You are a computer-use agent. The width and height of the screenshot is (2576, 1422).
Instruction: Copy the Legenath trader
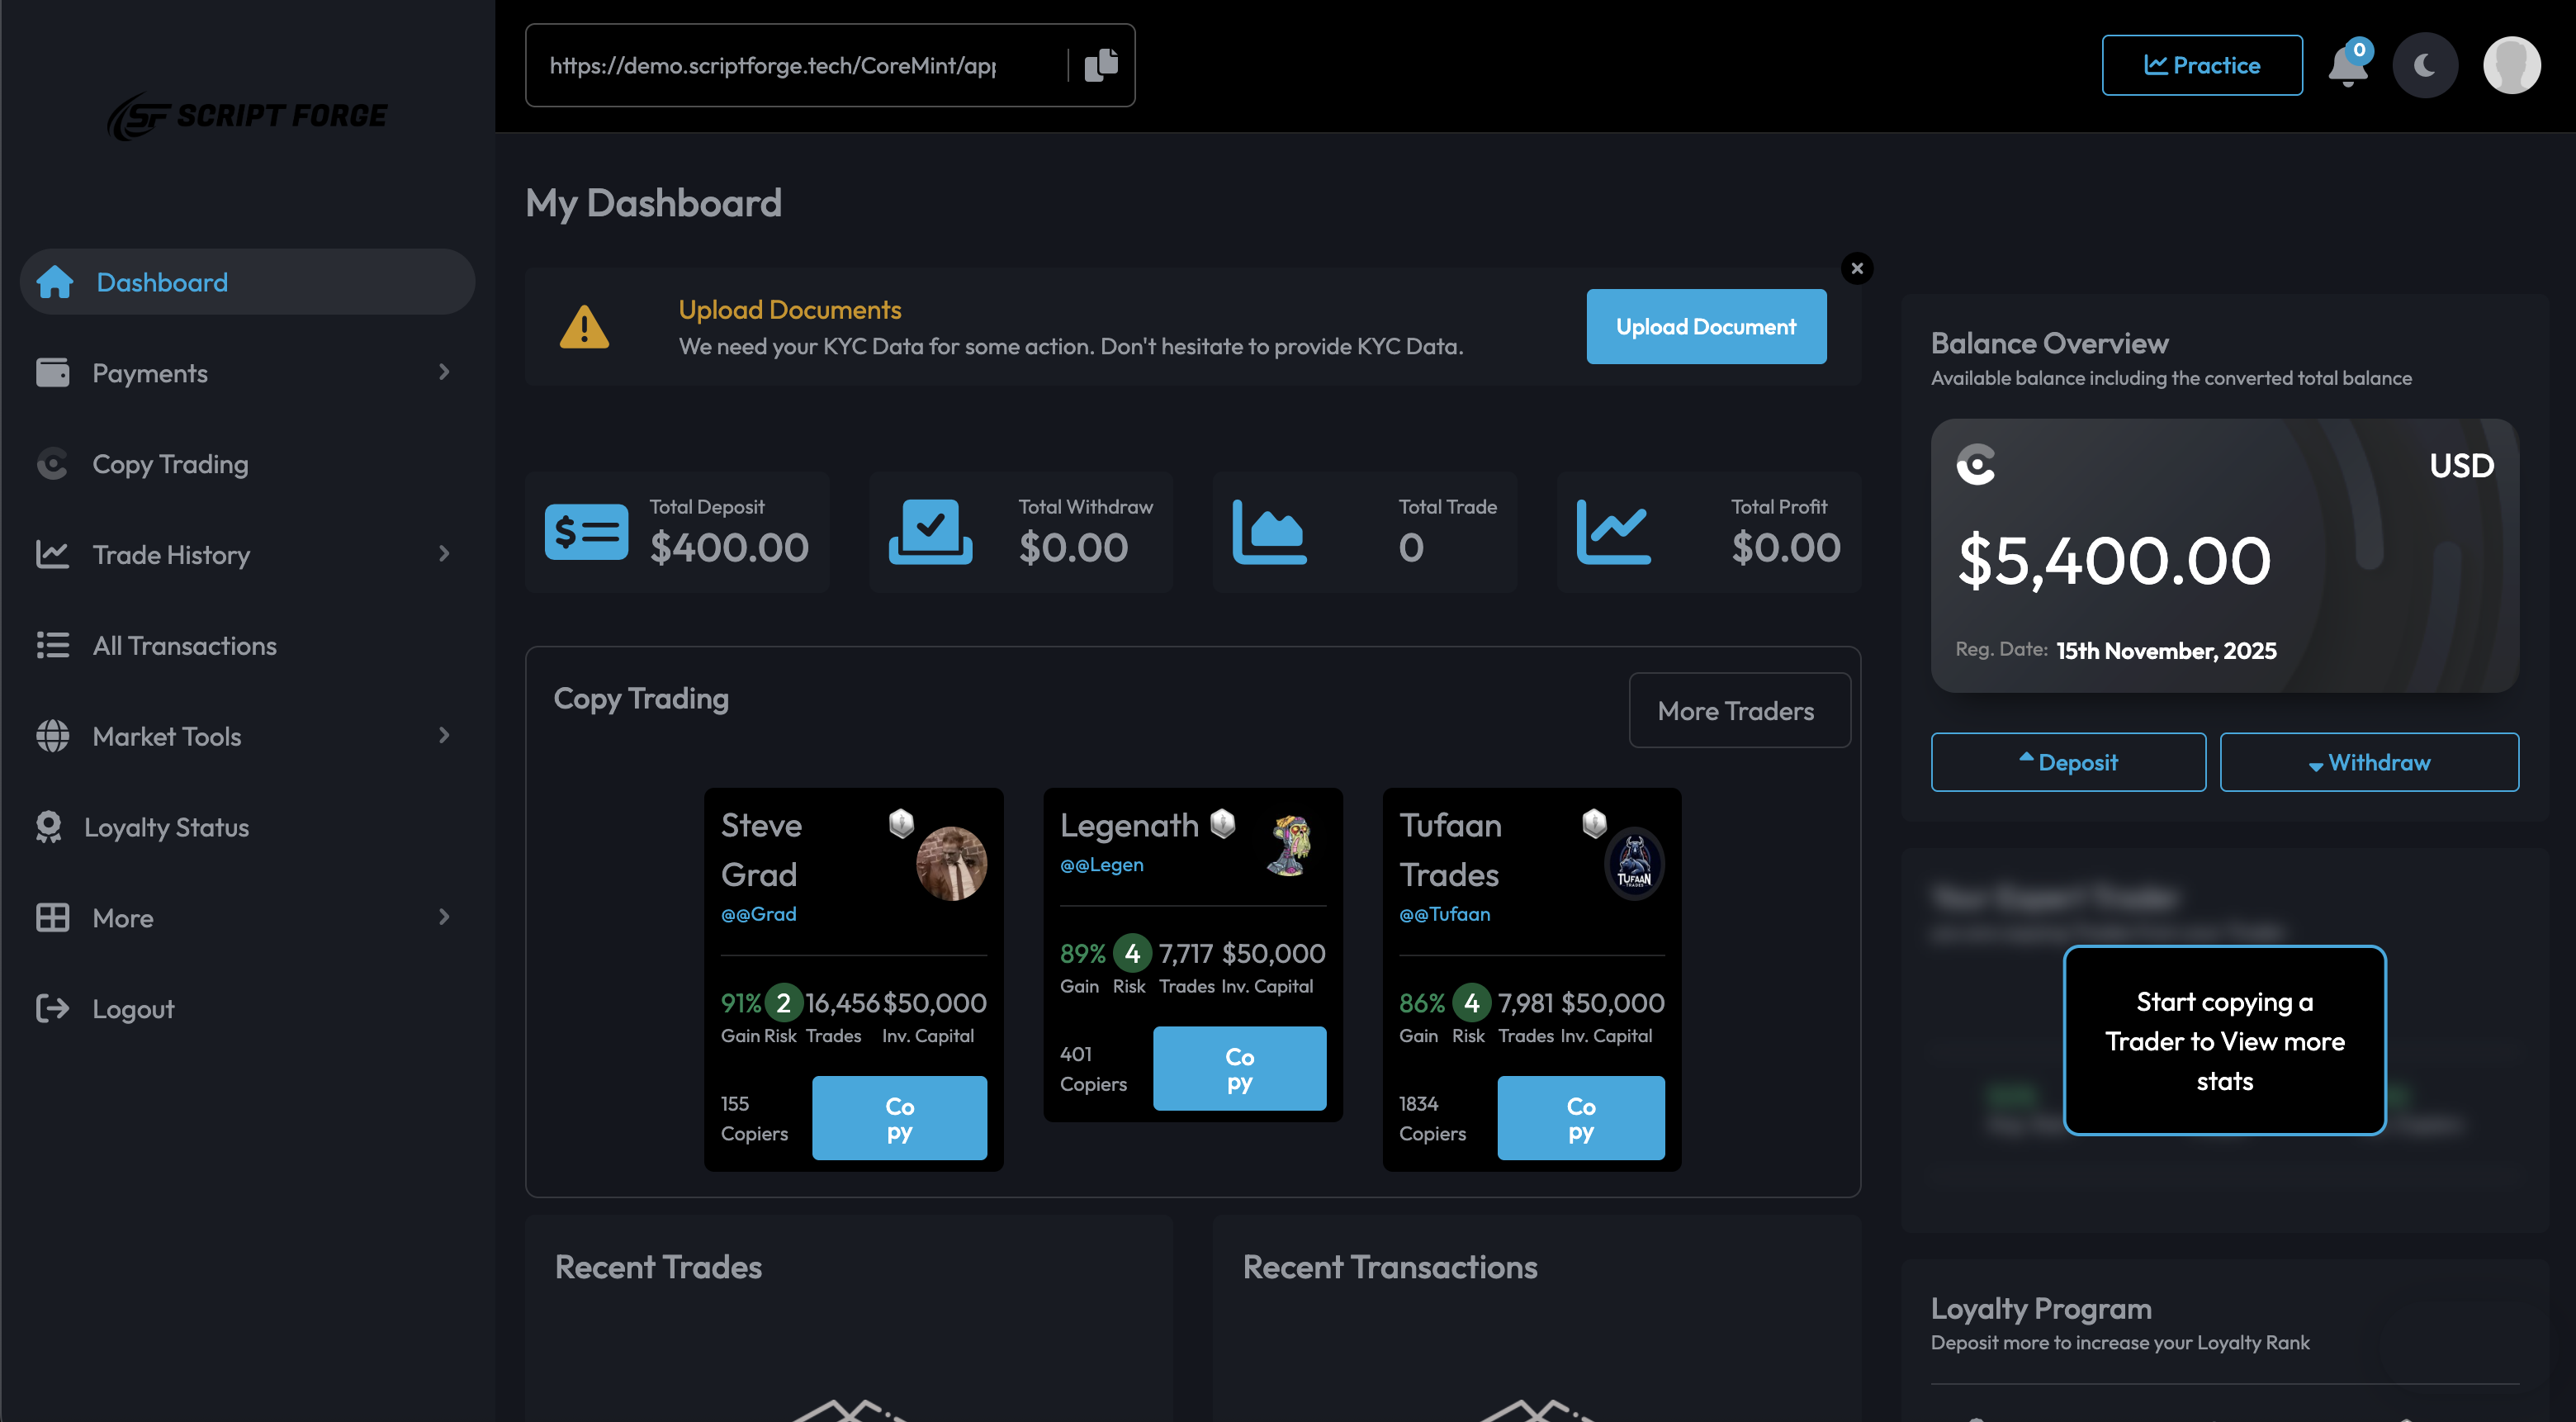click(1239, 1069)
